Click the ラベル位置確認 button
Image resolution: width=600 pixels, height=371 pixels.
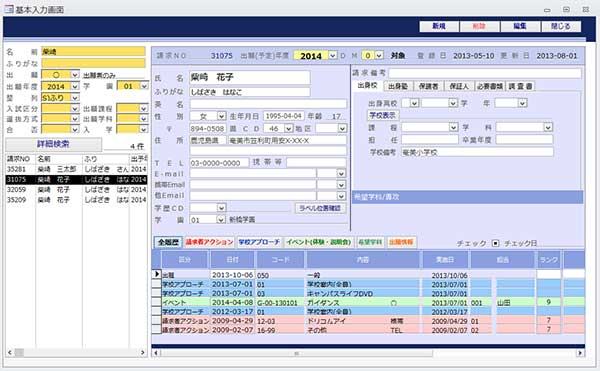pos(320,208)
